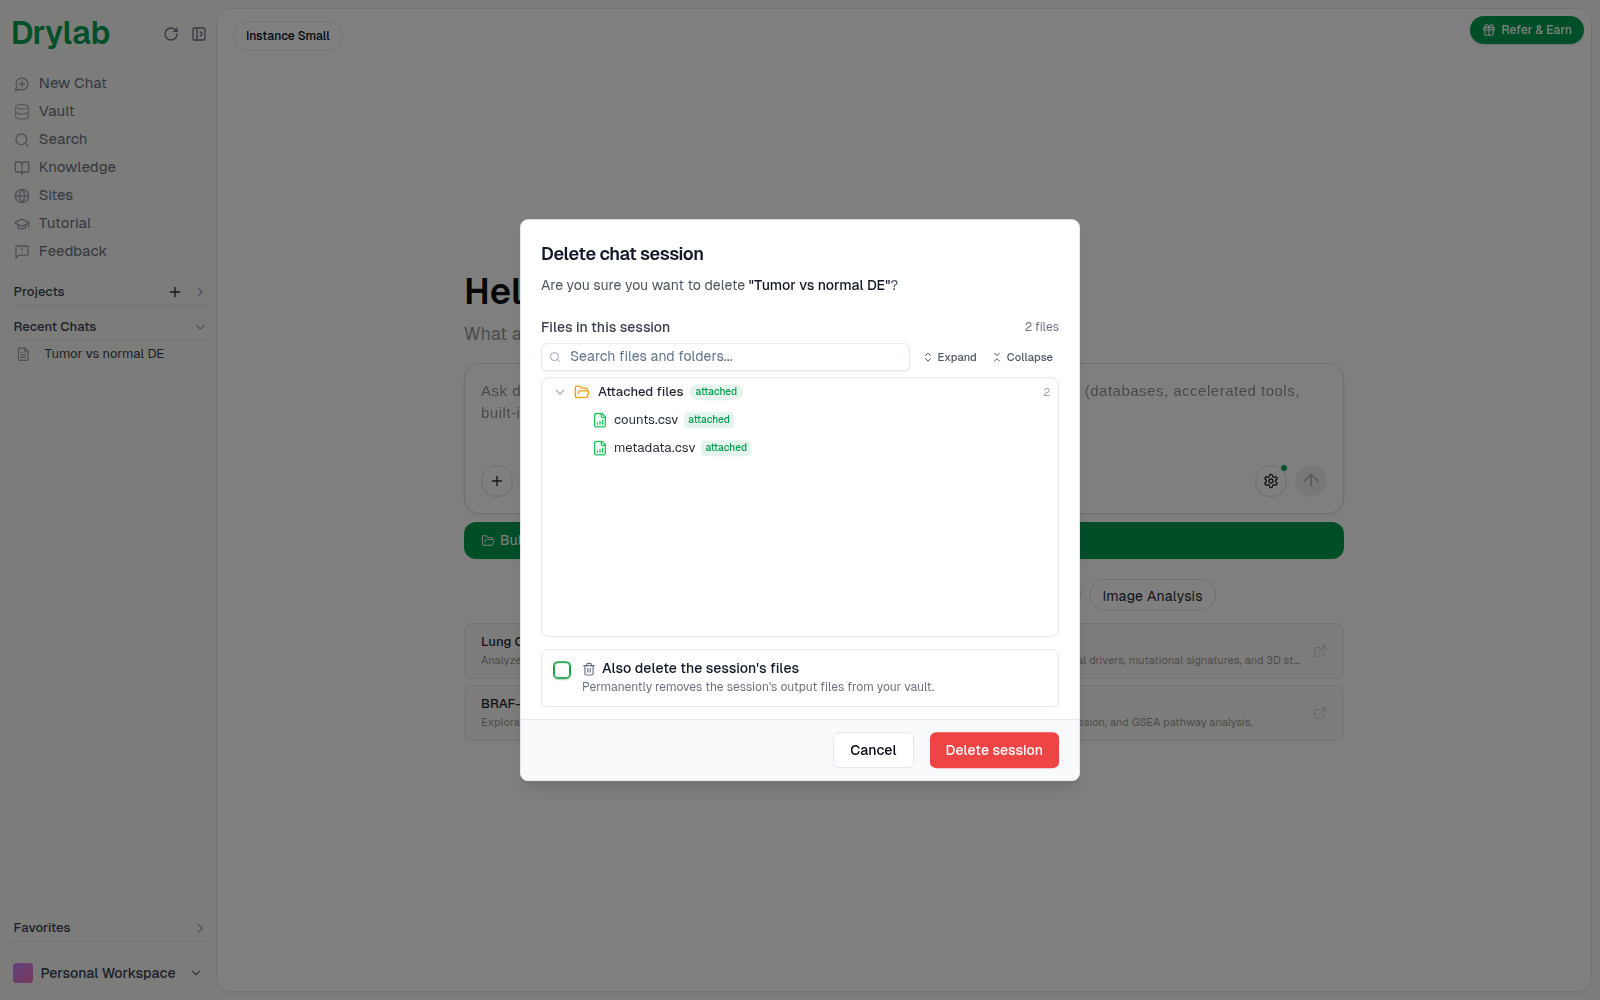Image resolution: width=1600 pixels, height=1000 pixels.
Task: Select the Attached files folder icon
Action: click(582, 392)
